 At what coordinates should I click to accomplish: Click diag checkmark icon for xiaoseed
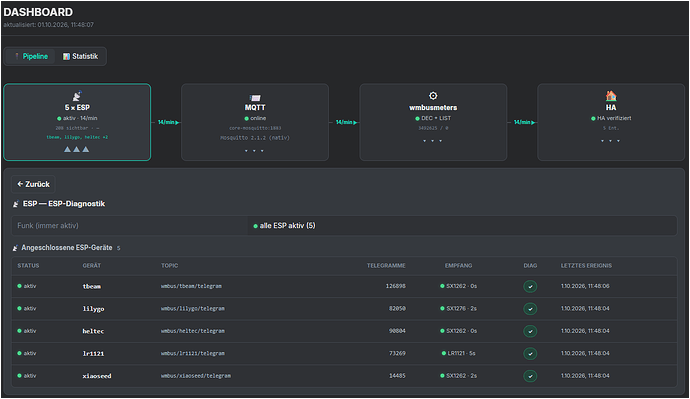[530, 376]
